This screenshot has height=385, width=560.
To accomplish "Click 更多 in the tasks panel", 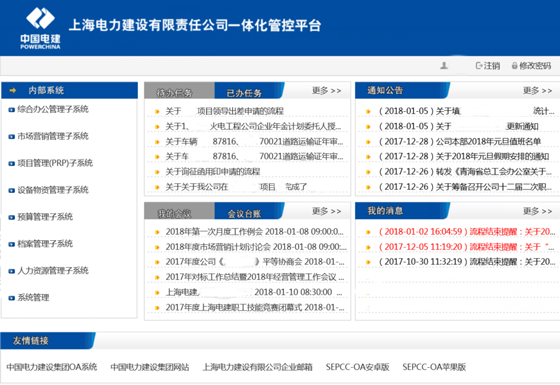I will pyautogui.click(x=326, y=91).
